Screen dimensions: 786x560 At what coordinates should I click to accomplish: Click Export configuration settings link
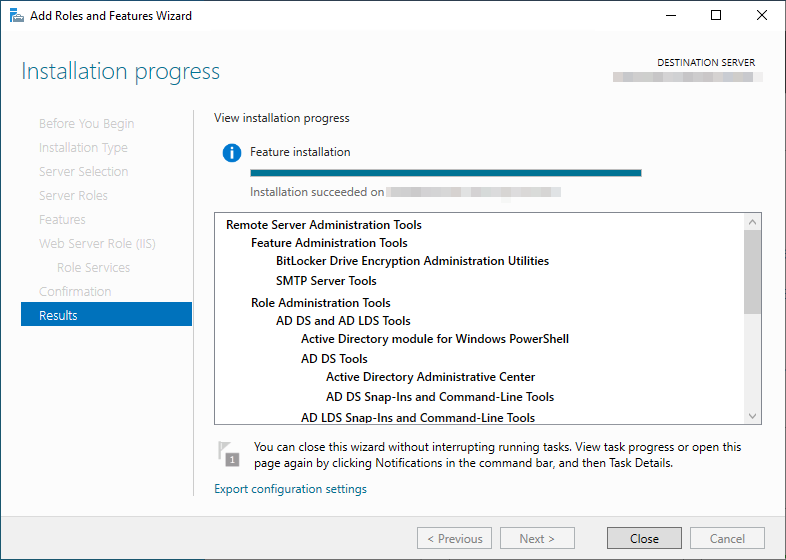tap(290, 489)
